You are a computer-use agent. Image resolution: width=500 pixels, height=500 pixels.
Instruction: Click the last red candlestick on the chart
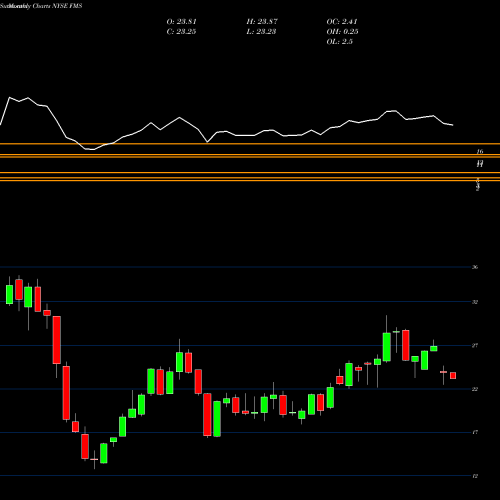coord(453,376)
